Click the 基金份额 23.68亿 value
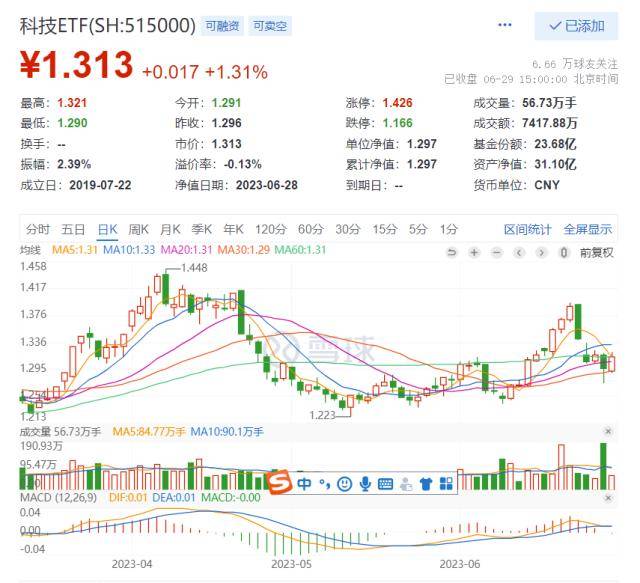The image size is (640, 583). tap(555, 144)
